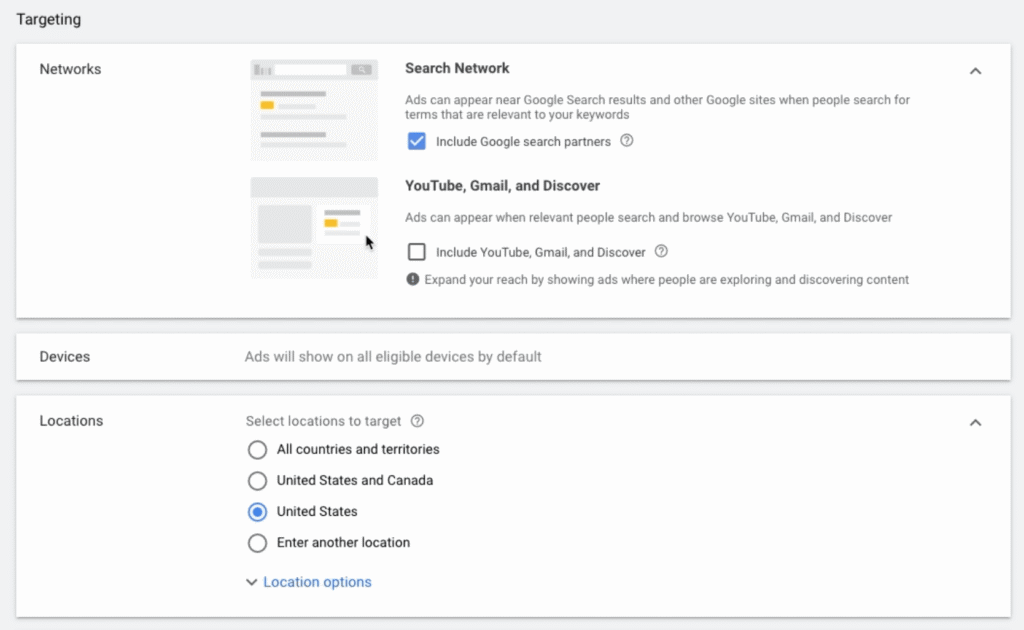Disable Include Google search partners
Viewport: 1024px width, 630px height.
(x=416, y=142)
